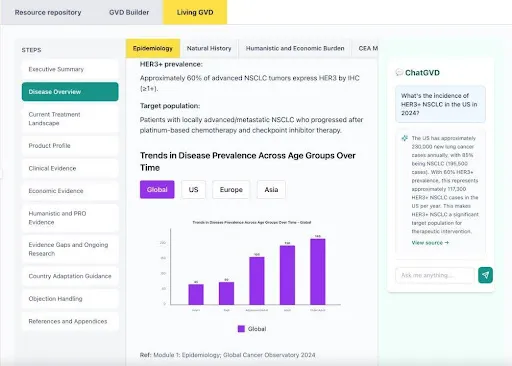512x366 pixels.
Task: Switch the chart to the Asia region
Action: [x=271, y=189]
